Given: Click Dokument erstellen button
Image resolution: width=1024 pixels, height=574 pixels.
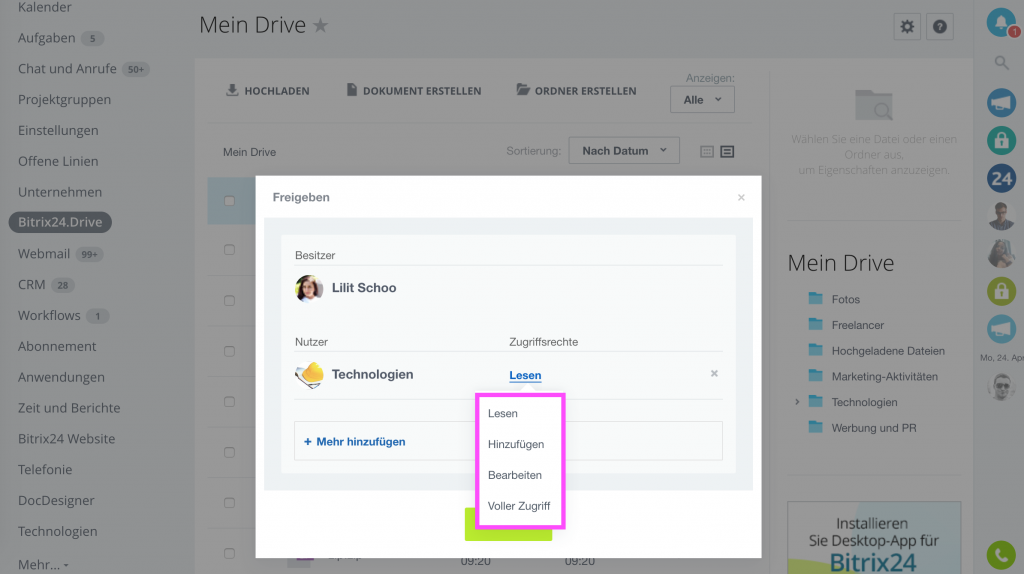Looking at the screenshot, I should pyautogui.click(x=414, y=91).
